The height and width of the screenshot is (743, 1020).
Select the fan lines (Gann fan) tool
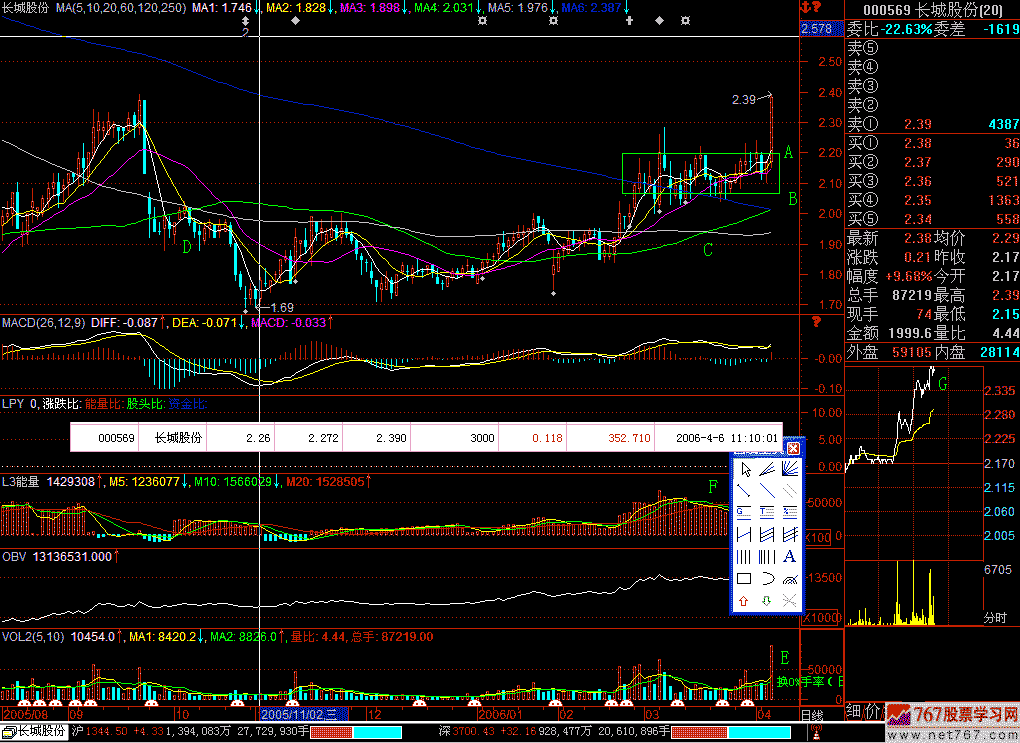789,470
